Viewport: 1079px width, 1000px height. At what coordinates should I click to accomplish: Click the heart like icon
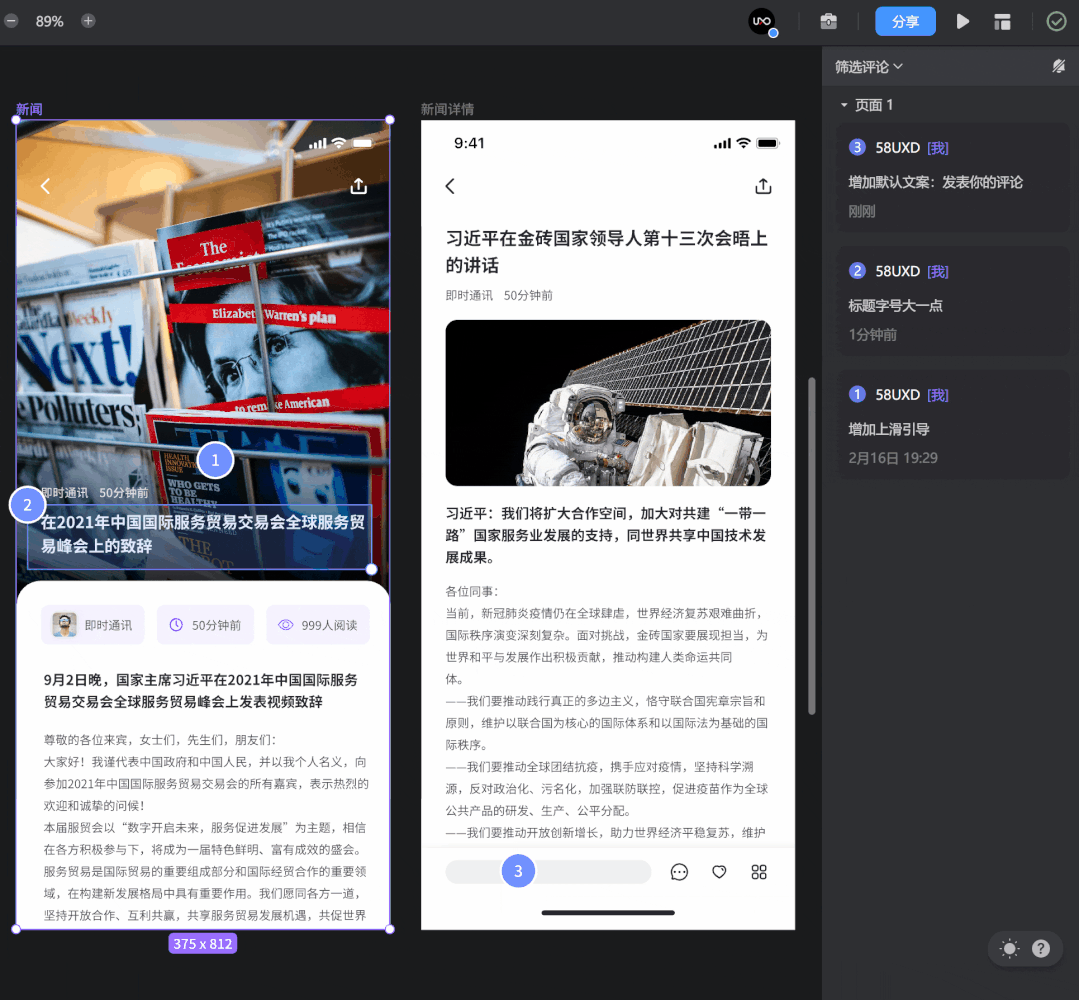[x=719, y=872]
